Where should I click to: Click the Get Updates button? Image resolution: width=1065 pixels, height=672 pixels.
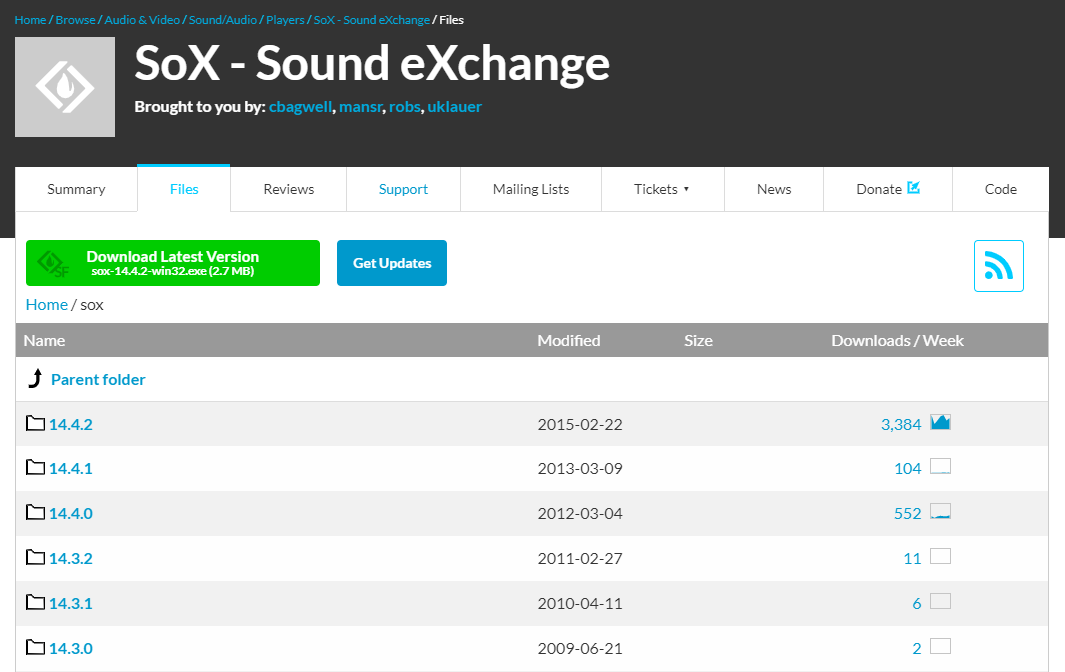click(392, 263)
